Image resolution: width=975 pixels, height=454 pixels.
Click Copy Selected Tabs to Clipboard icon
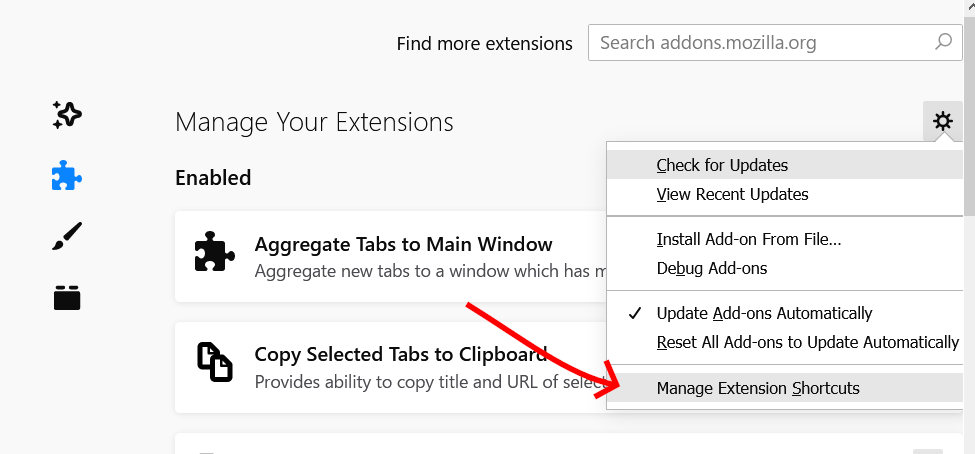point(215,361)
